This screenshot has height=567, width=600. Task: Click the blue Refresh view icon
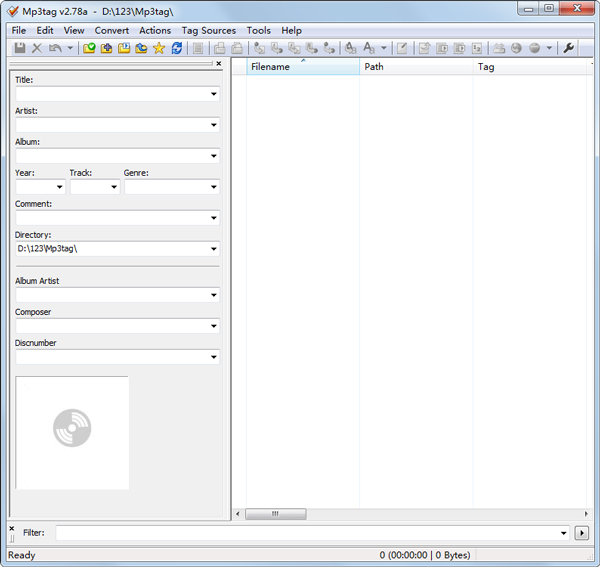[x=177, y=48]
